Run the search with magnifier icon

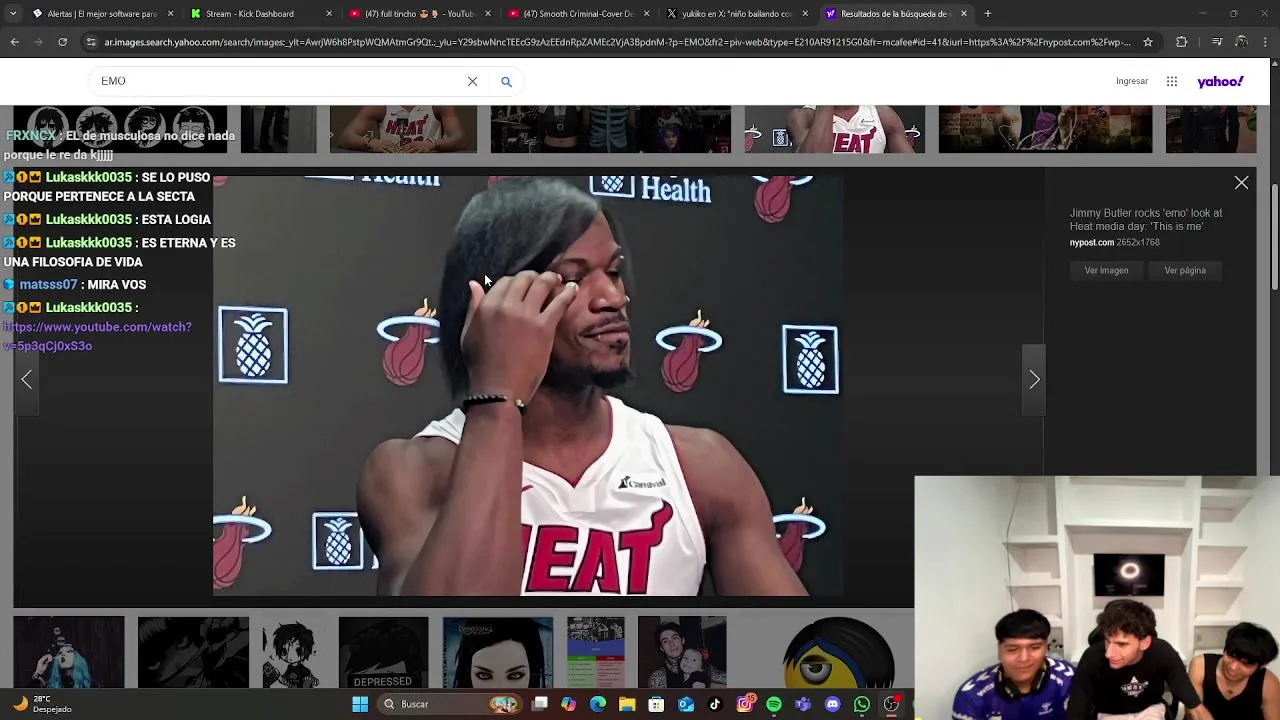[506, 81]
